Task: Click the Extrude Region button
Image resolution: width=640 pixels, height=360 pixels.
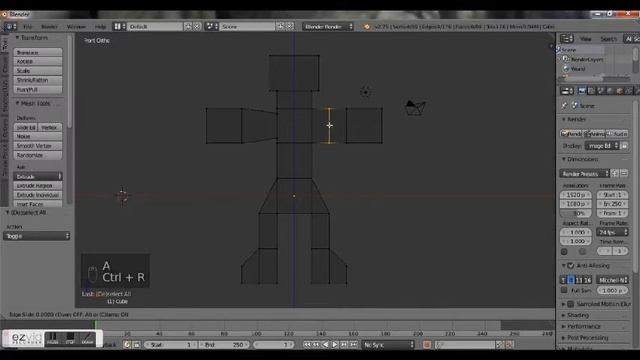Action: (x=38, y=186)
